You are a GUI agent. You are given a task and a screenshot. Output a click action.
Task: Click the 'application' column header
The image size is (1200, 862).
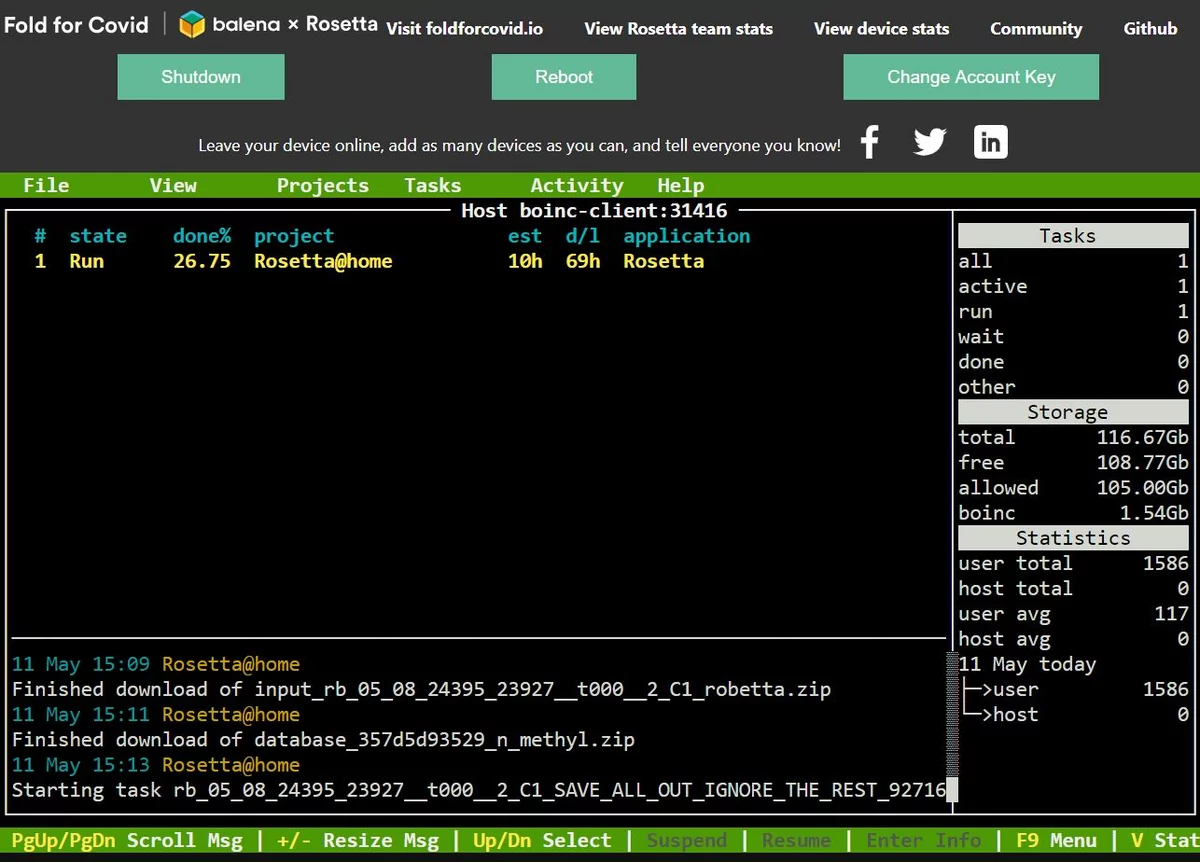point(686,236)
